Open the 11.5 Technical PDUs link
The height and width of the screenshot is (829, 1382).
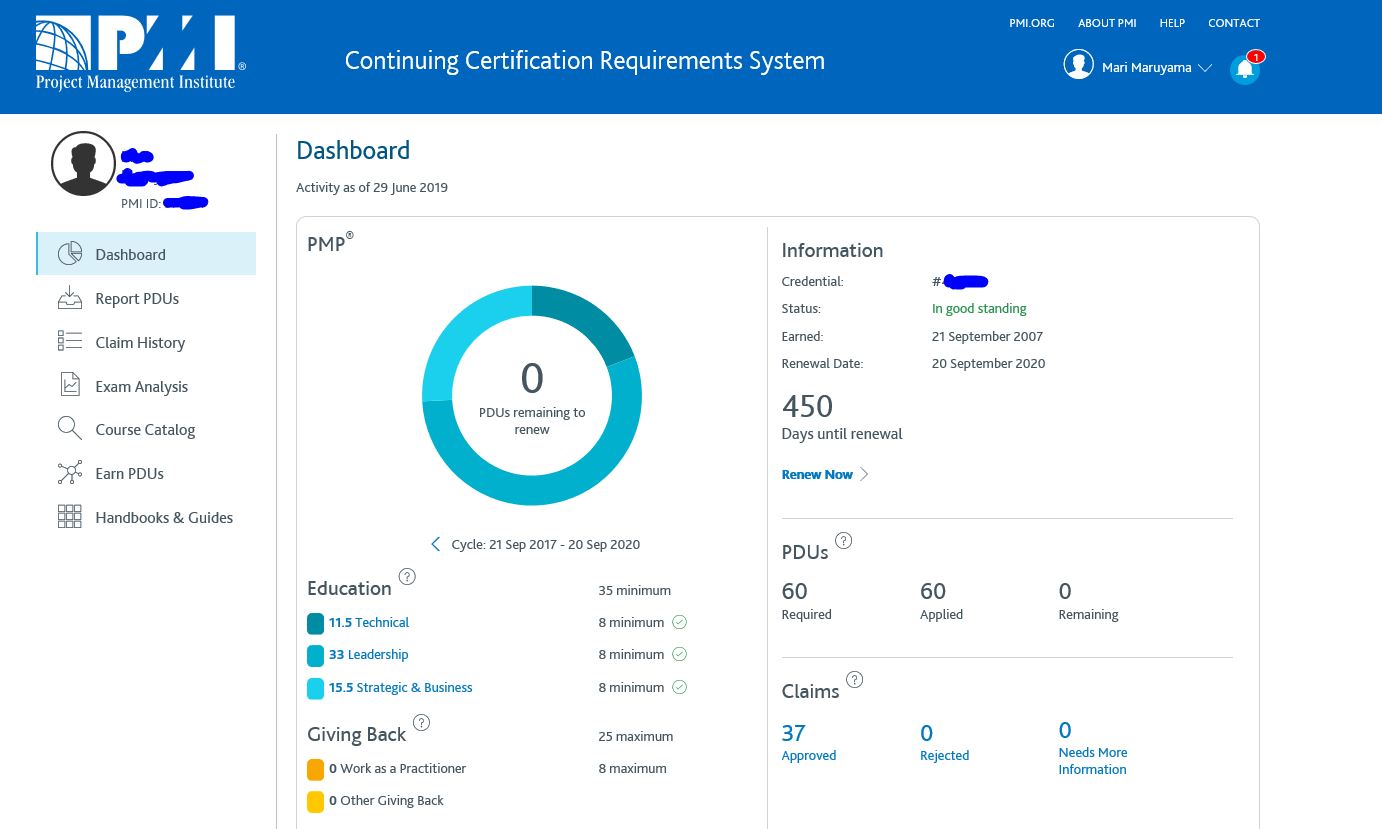pos(369,622)
